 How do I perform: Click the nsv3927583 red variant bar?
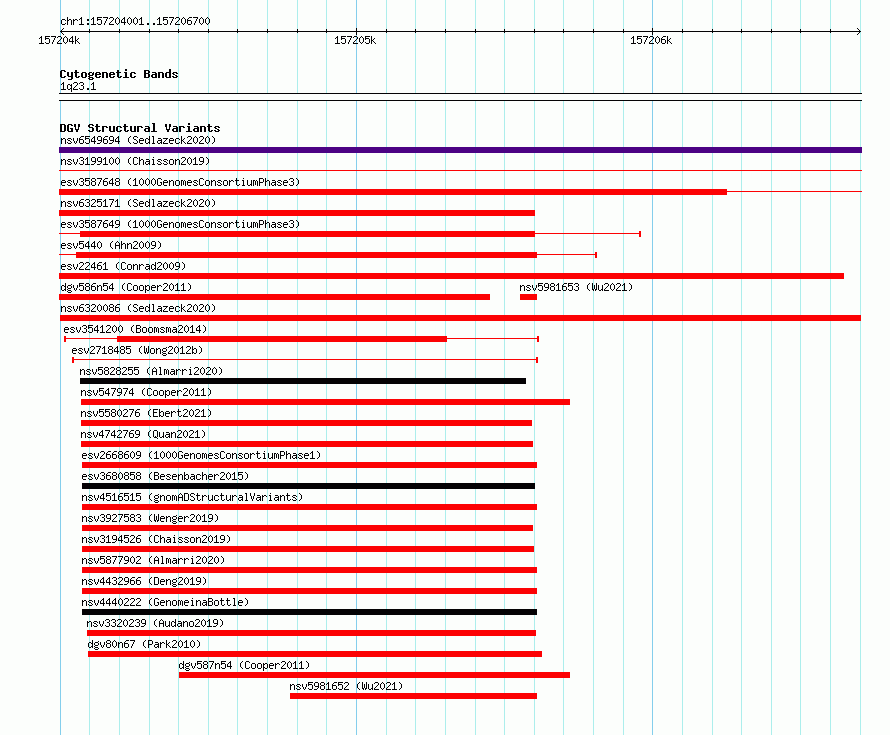tap(307, 528)
